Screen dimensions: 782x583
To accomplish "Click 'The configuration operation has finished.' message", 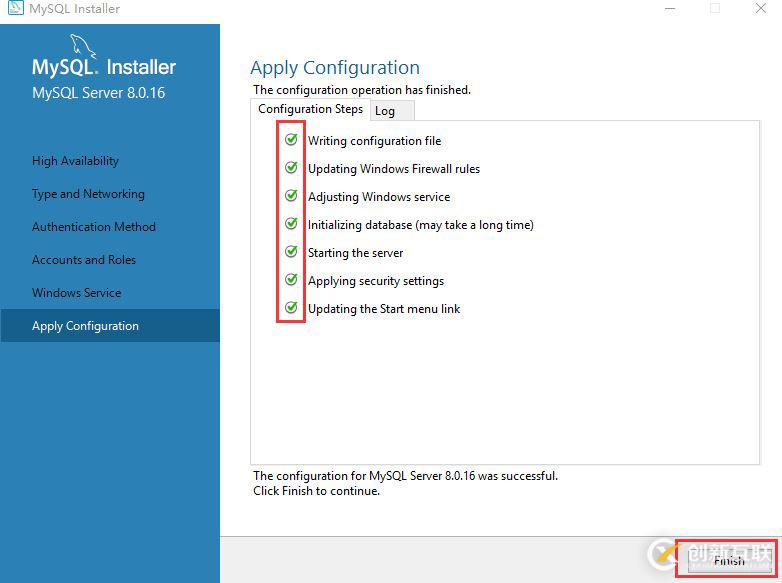I will pyautogui.click(x=362, y=90).
